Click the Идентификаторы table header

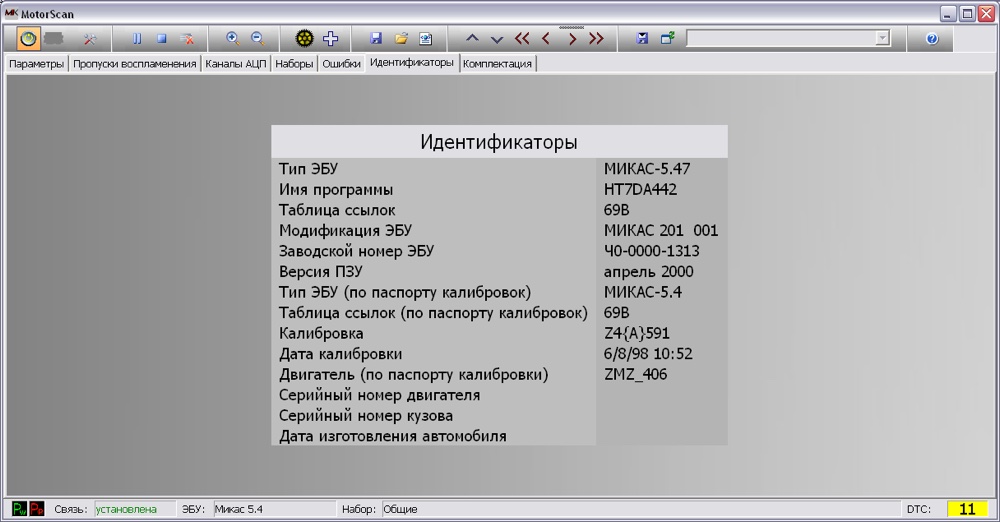coord(499,142)
